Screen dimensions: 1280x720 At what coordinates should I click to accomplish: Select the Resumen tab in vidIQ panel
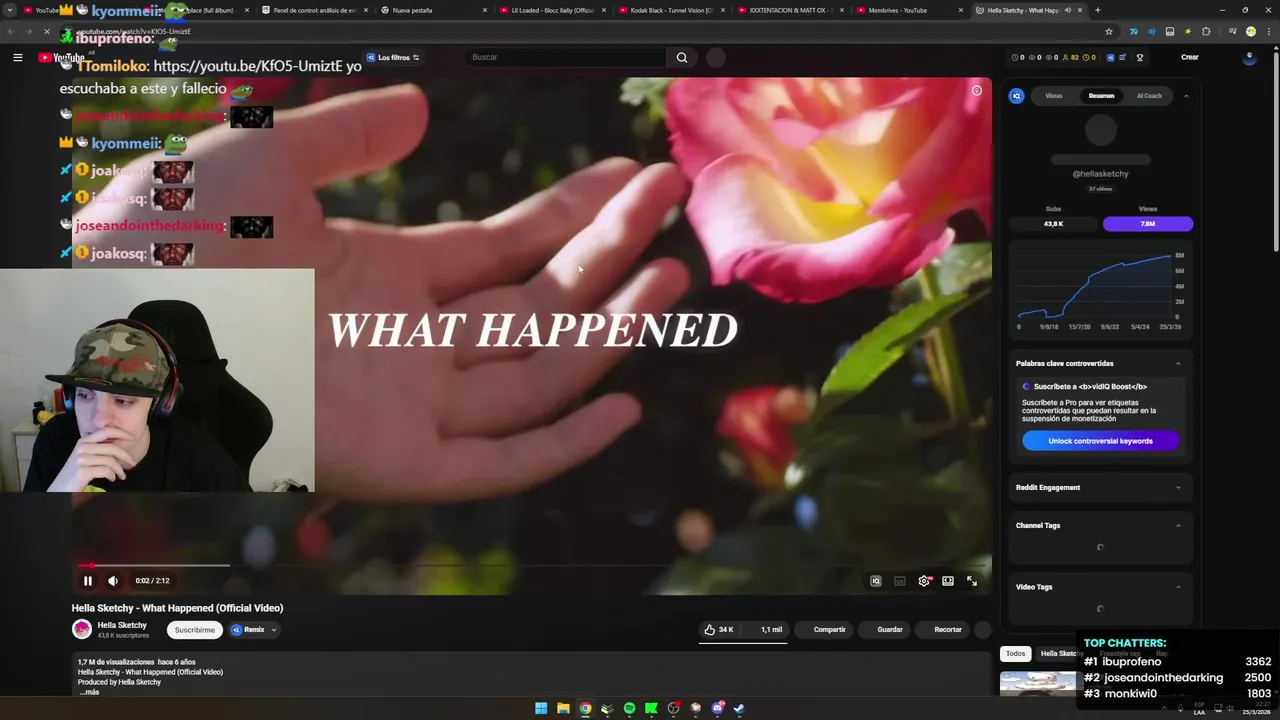coord(1102,96)
